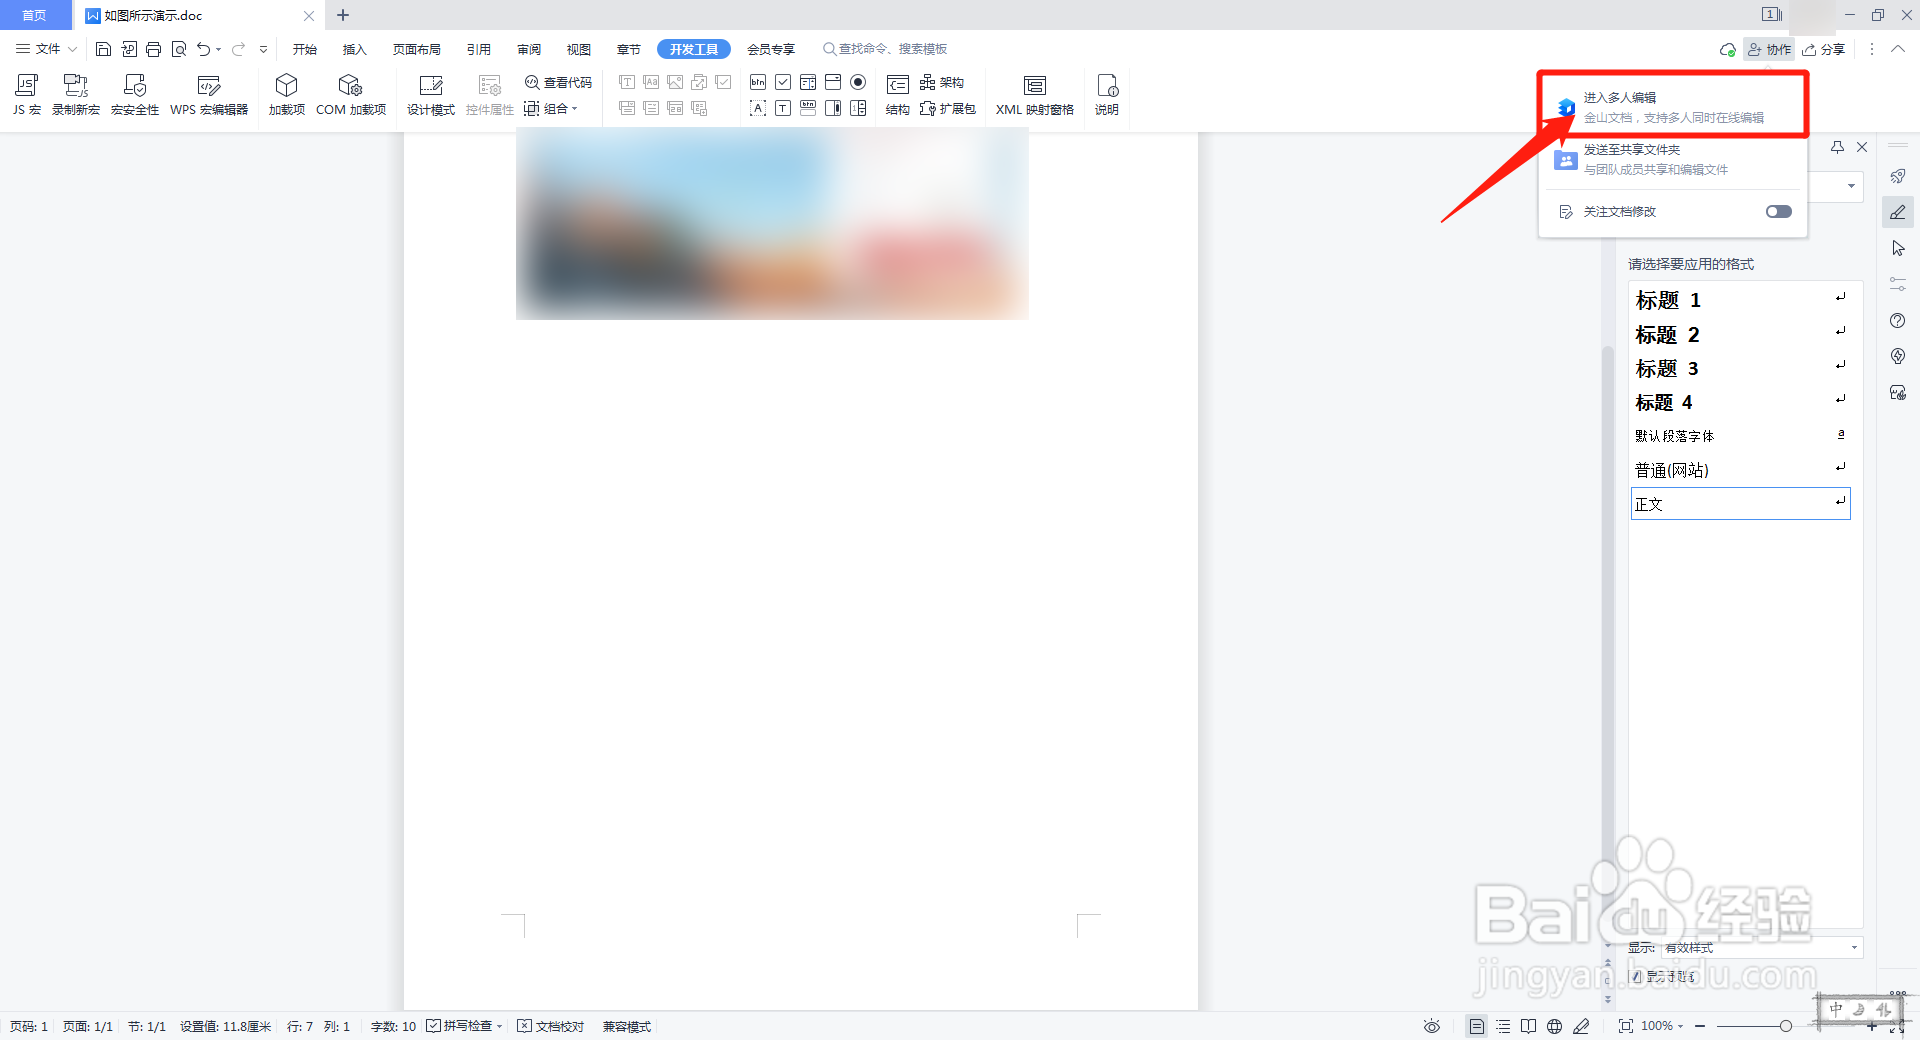Click the blurred image in document
The image size is (1920, 1040).
[772, 225]
